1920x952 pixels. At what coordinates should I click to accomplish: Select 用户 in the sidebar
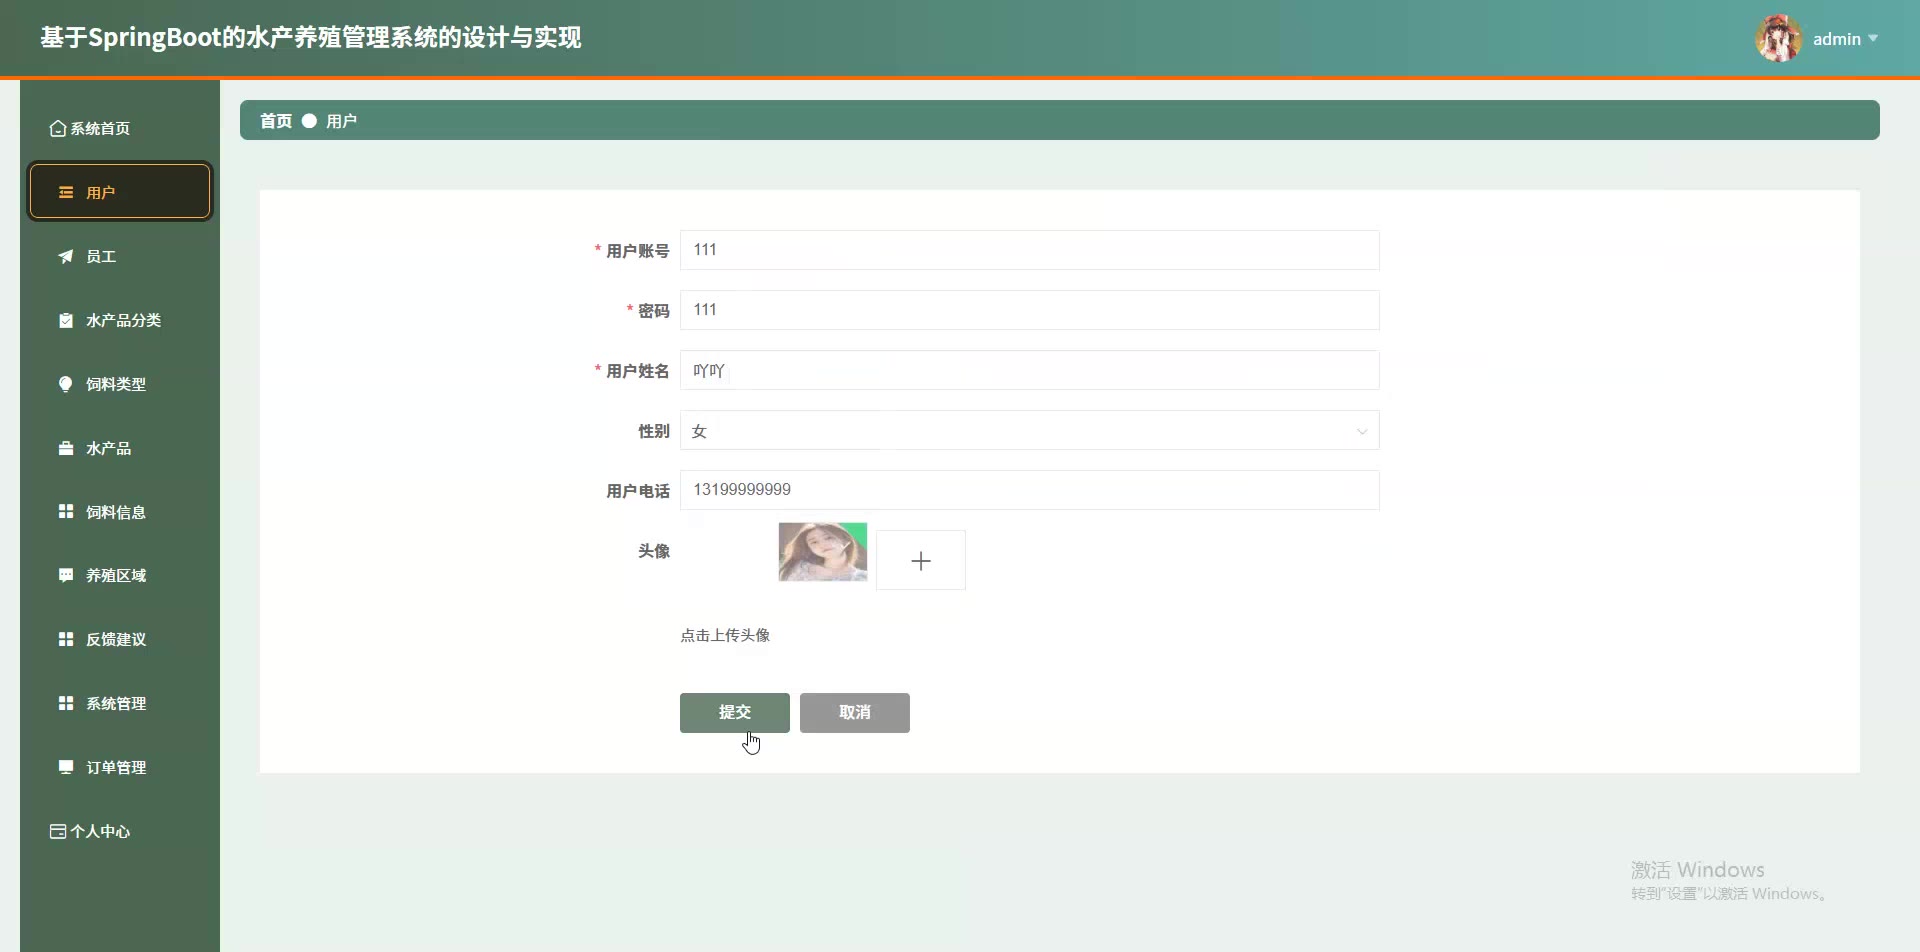[120, 191]
